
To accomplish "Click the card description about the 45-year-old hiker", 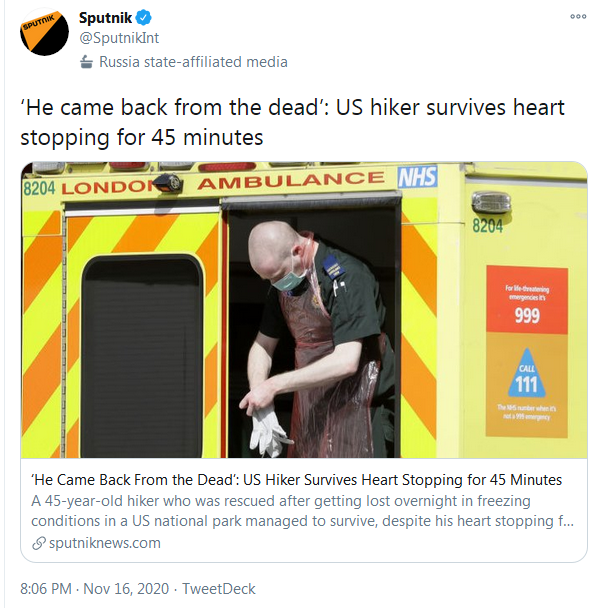I will [x=302, y=511].
